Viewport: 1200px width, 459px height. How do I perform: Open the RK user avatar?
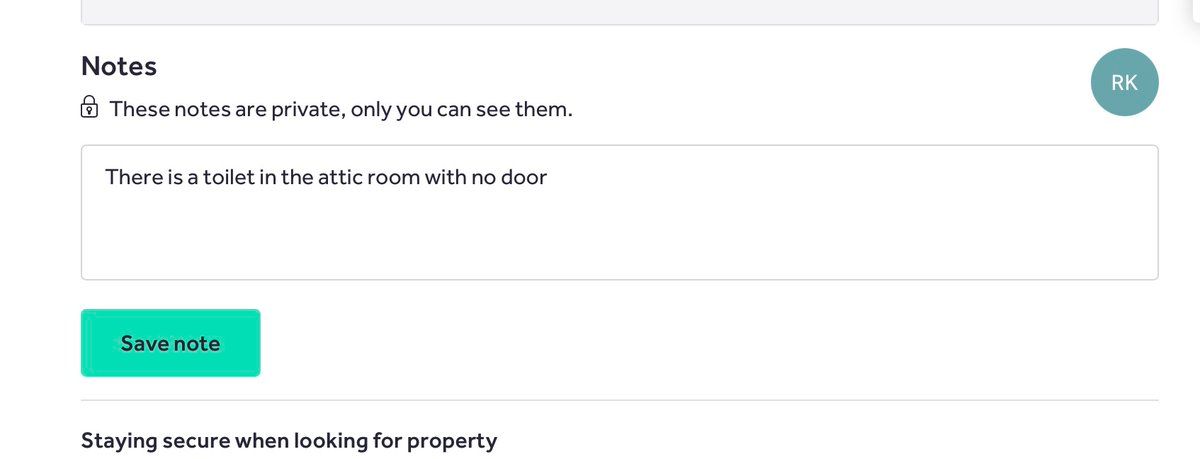point(1124,83)
